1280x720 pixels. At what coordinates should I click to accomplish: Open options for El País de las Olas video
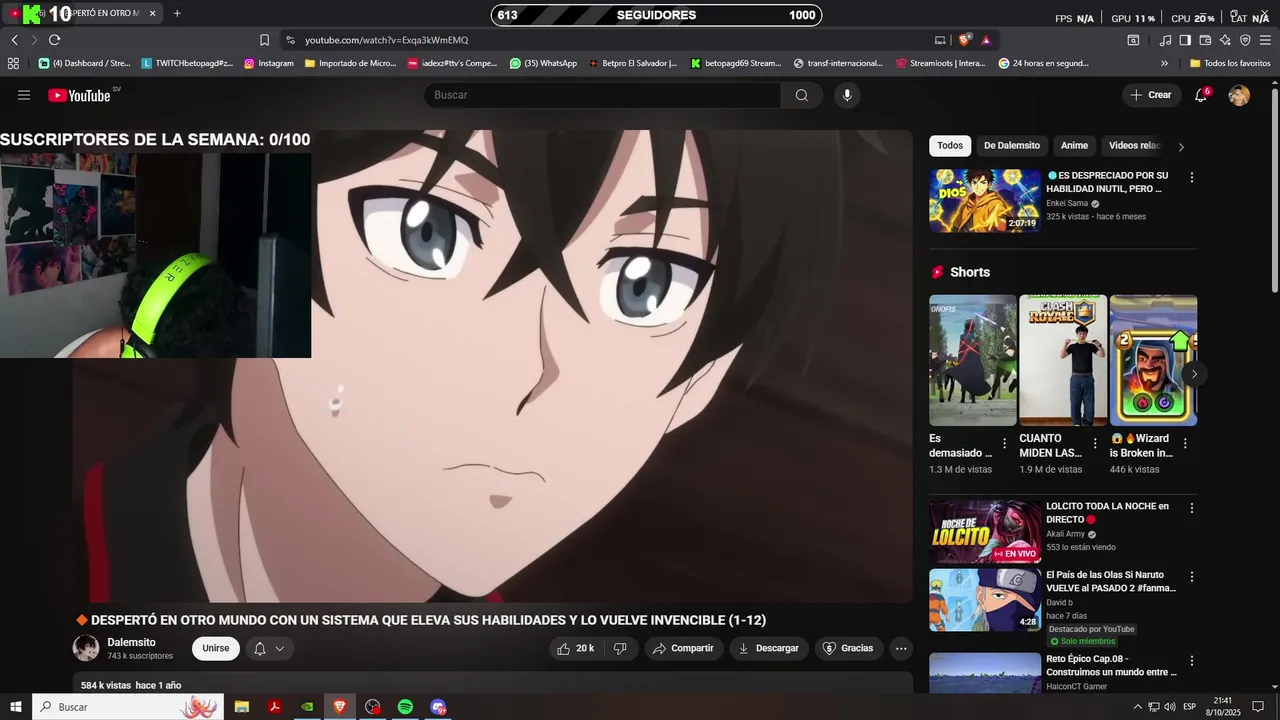[x=1191, y=577]
